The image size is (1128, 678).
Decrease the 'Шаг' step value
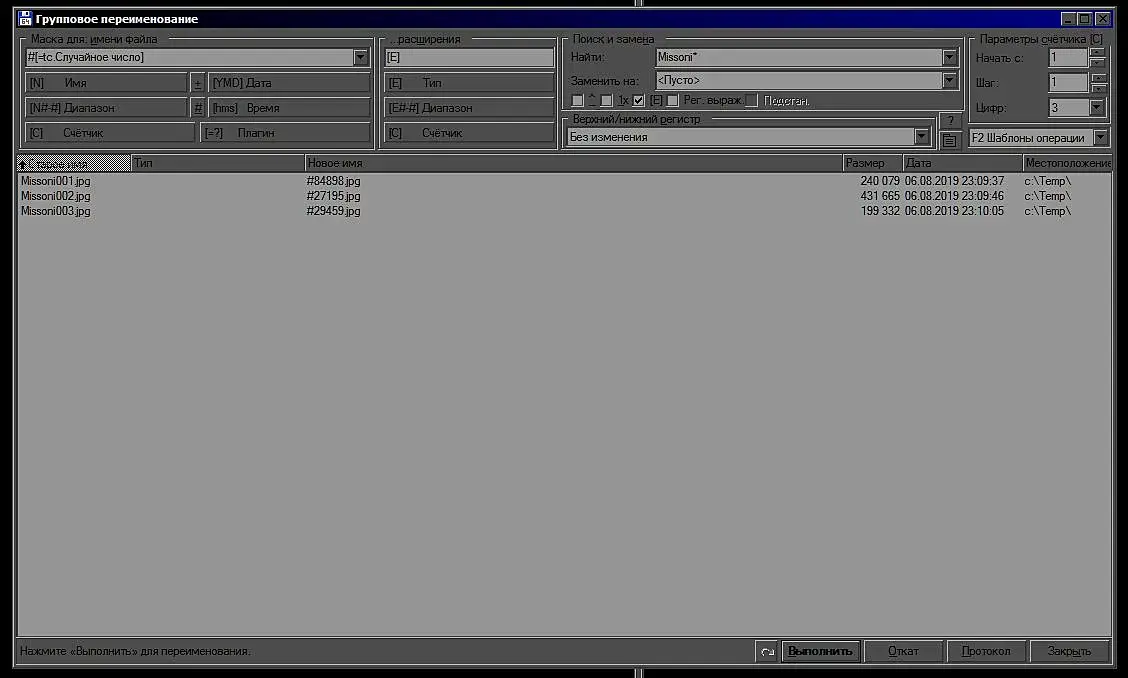1099,88
